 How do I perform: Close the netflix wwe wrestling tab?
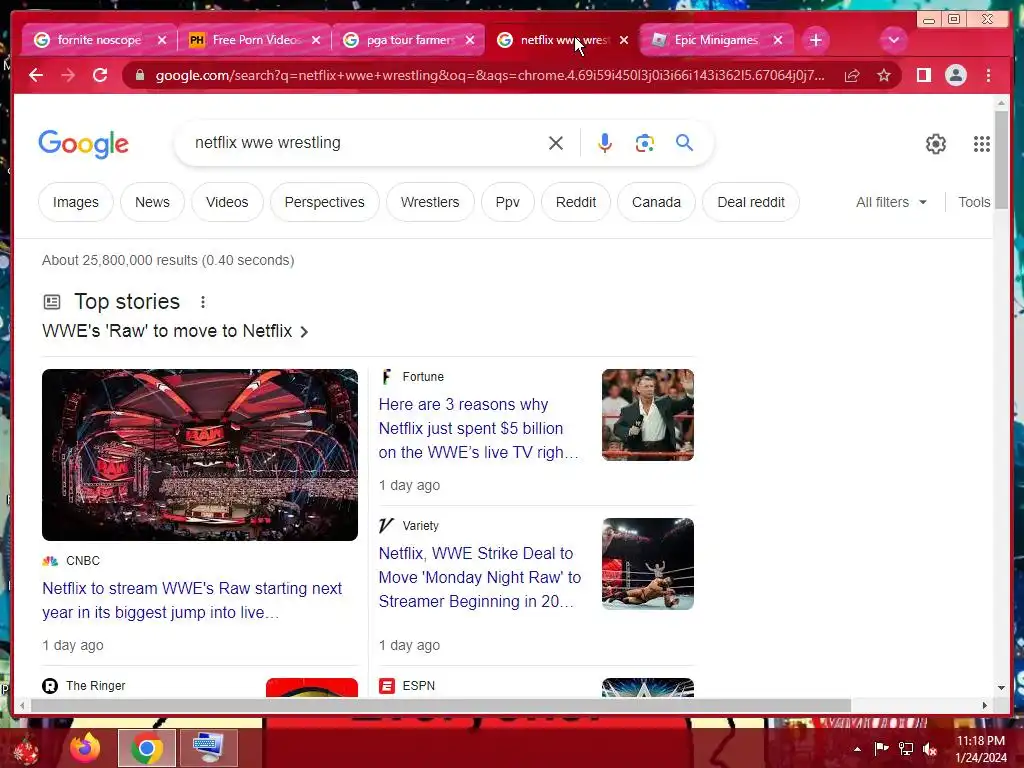pyautogui.click(x=624, y=40)
